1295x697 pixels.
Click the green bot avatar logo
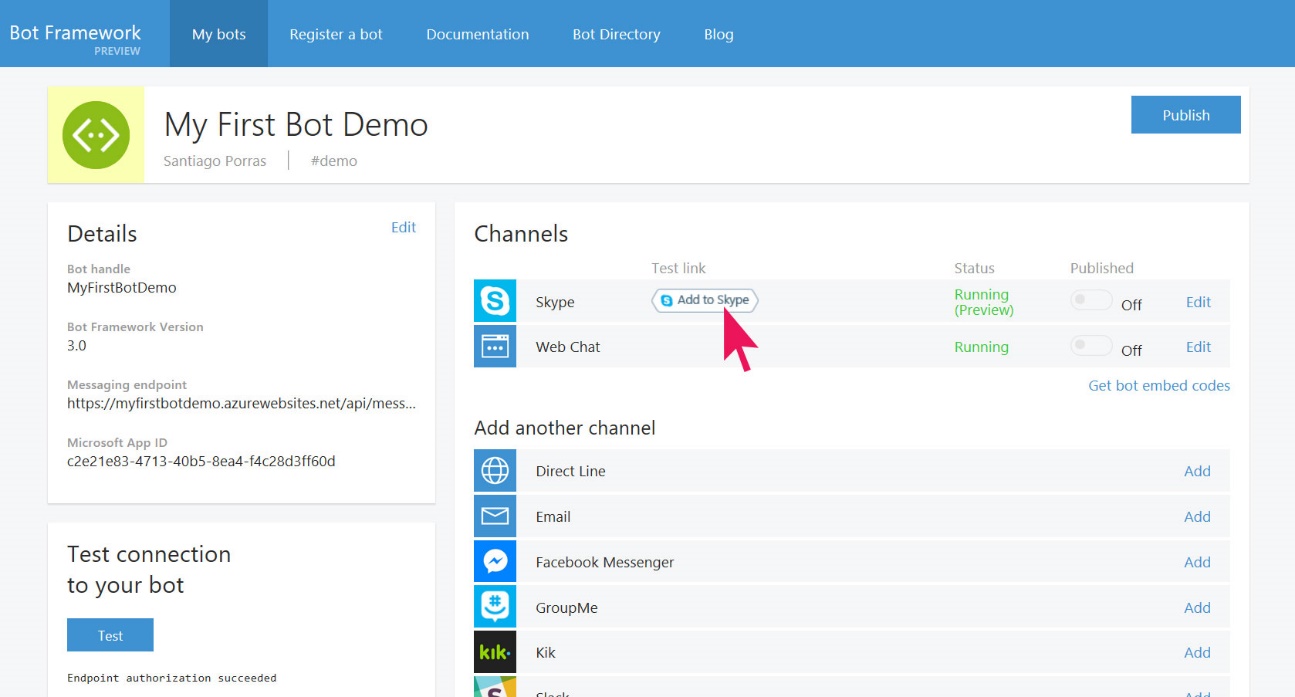96,135
